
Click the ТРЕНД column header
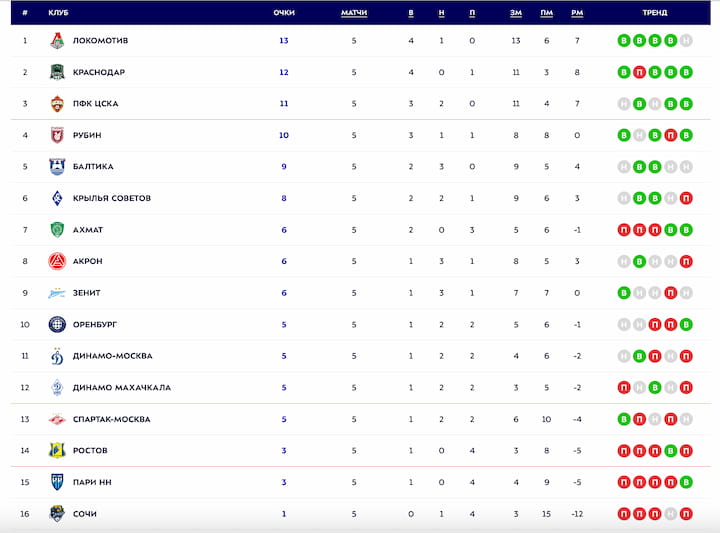tap(655, 13)
